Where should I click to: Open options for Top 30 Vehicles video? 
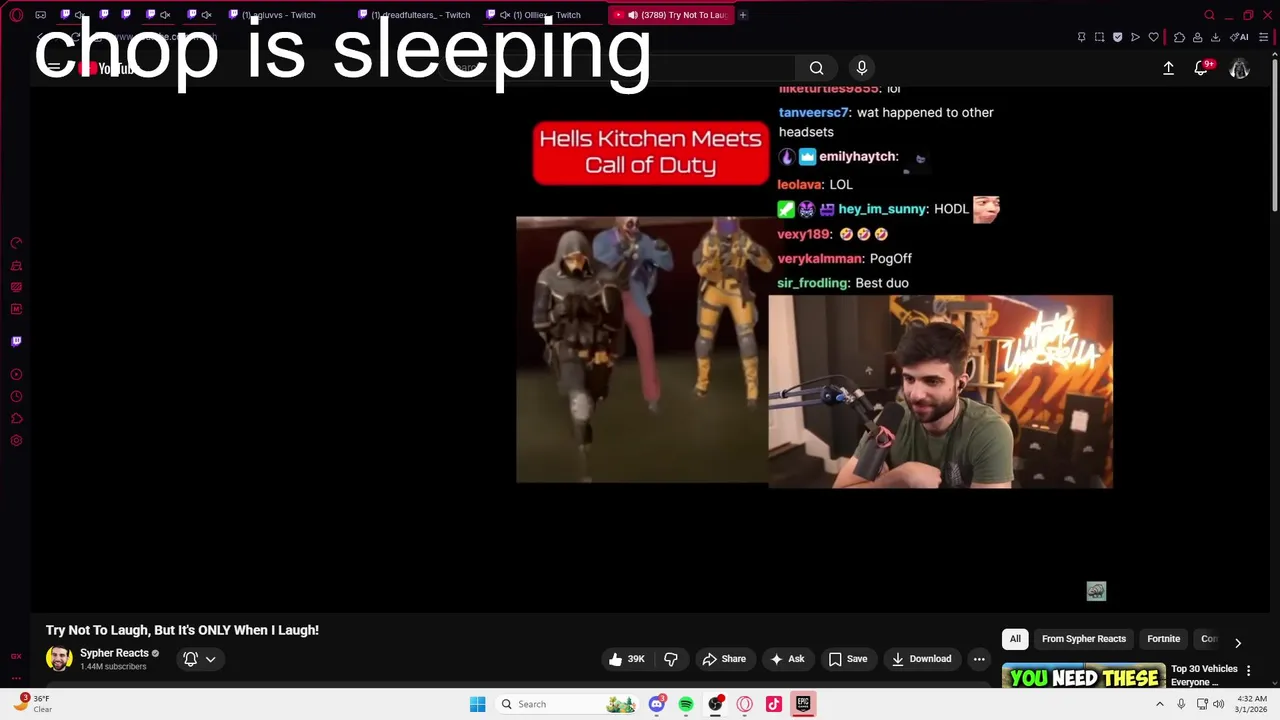coord(1248,671)
